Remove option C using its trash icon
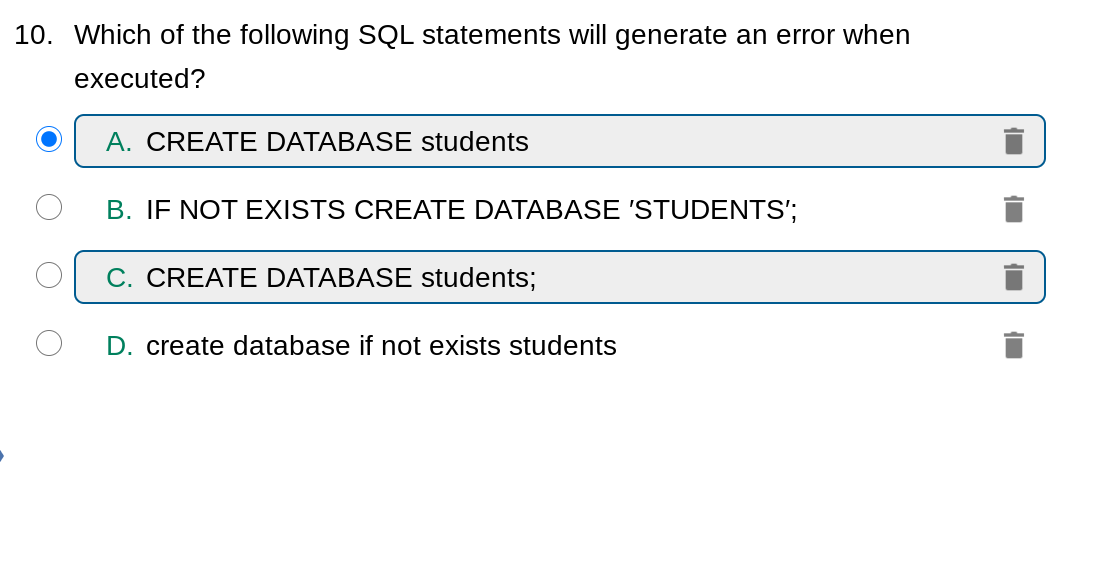This screenshot has width=1096, height=588. [x=1013, y=277]
